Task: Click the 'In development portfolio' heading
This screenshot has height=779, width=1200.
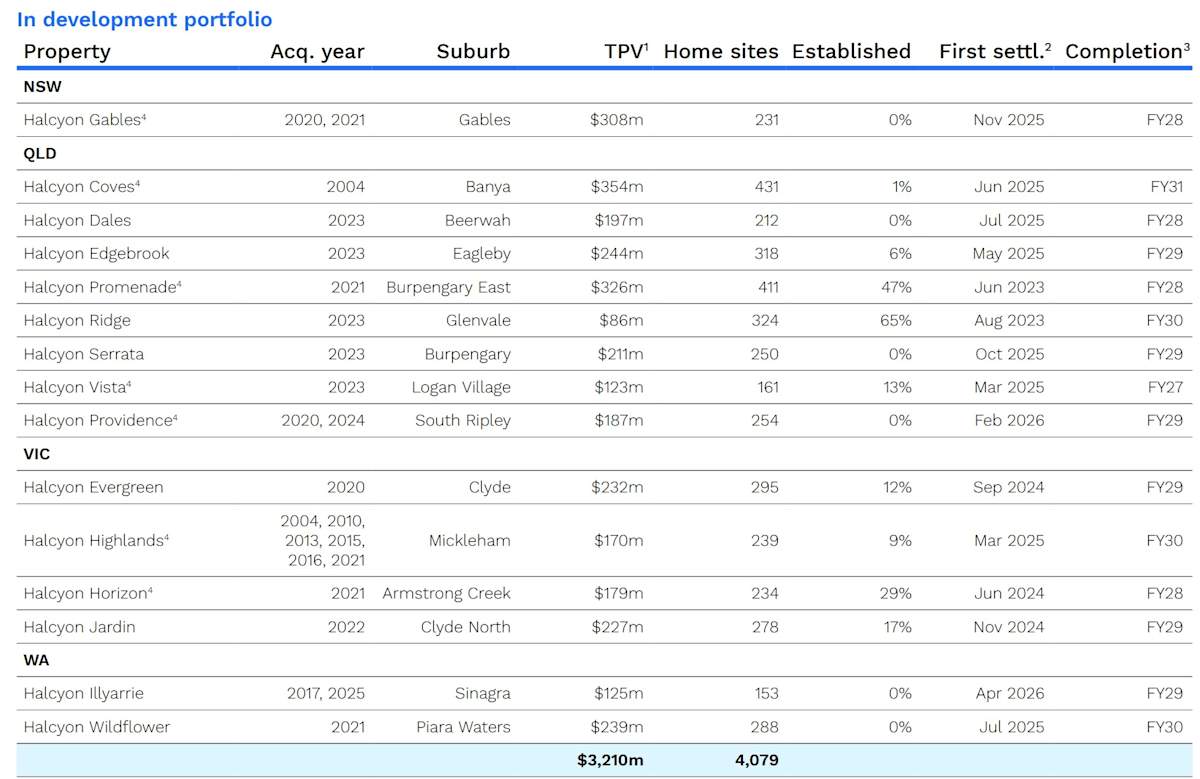Action: click(144, 19)
